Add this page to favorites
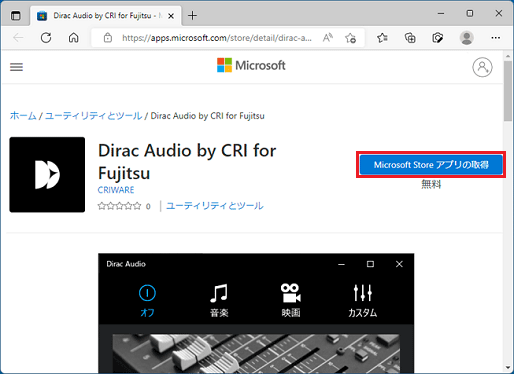 click(350, 38)
